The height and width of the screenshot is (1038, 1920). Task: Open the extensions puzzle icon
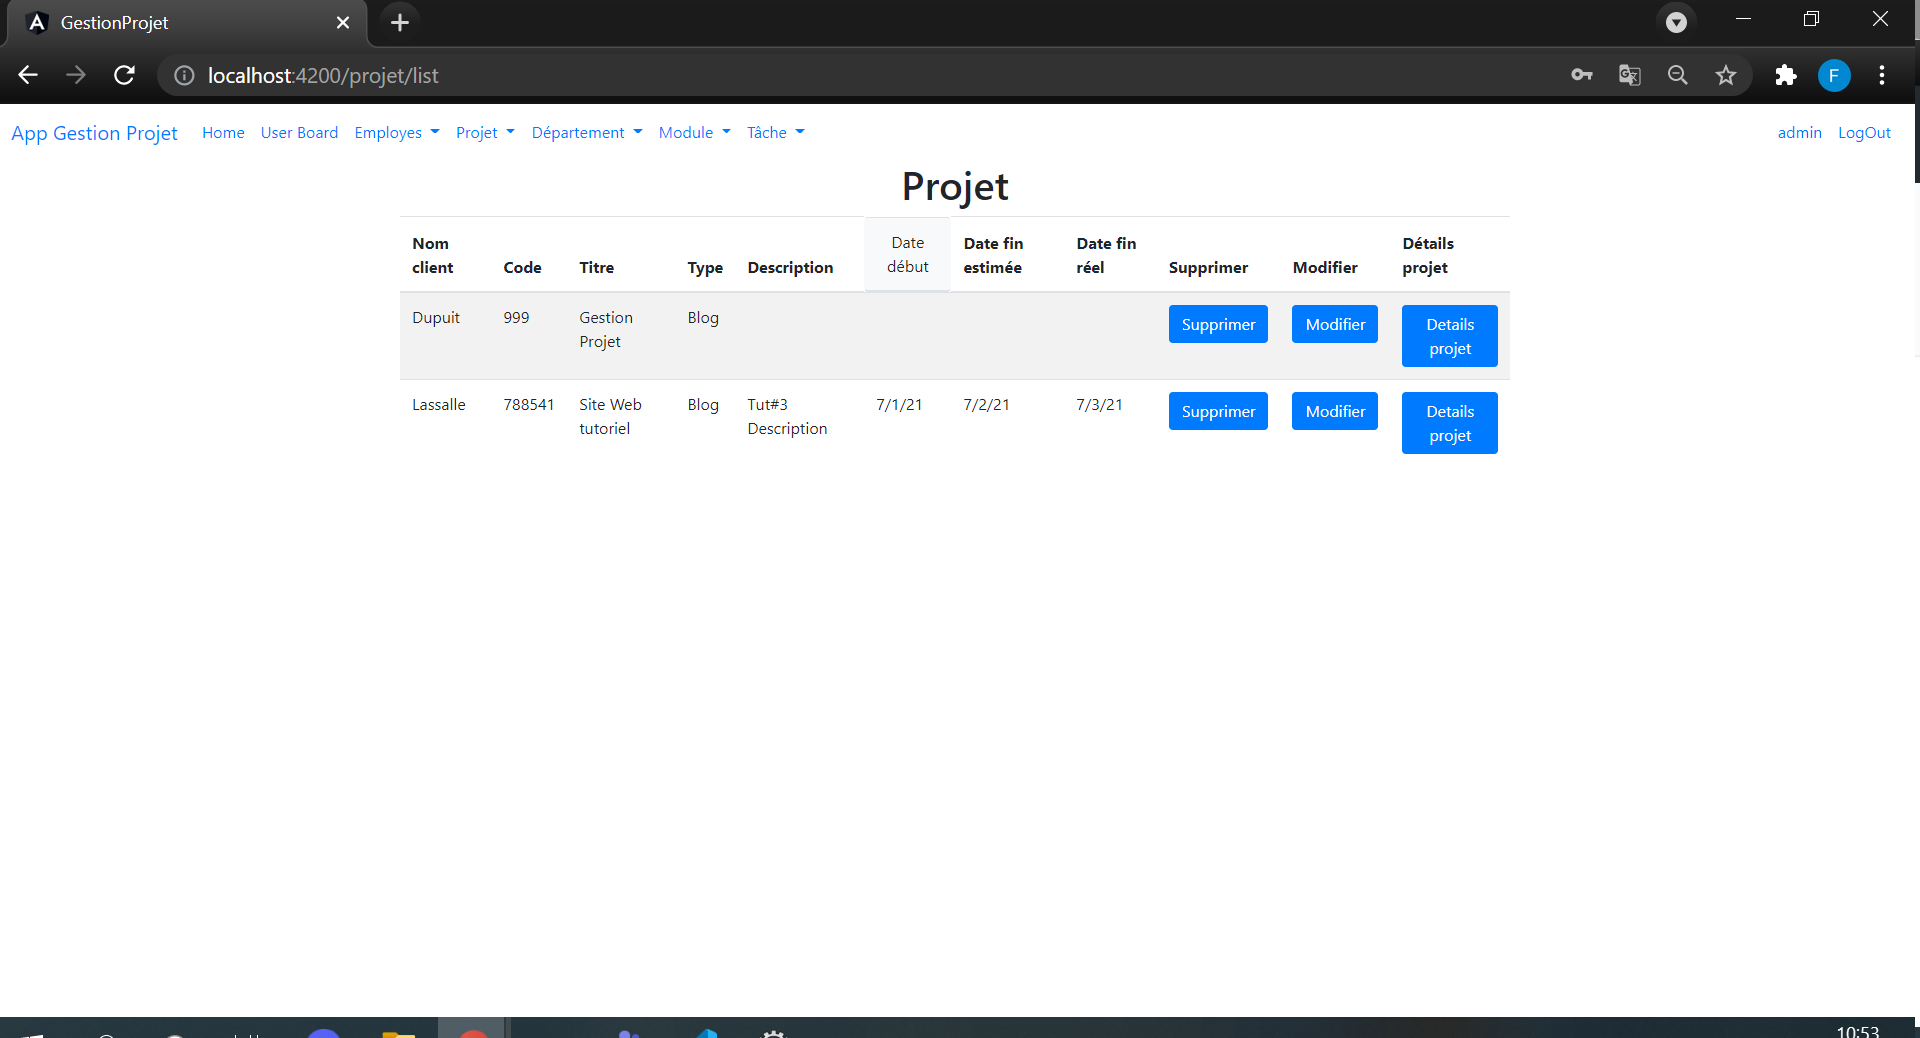tap(1785, 75)
